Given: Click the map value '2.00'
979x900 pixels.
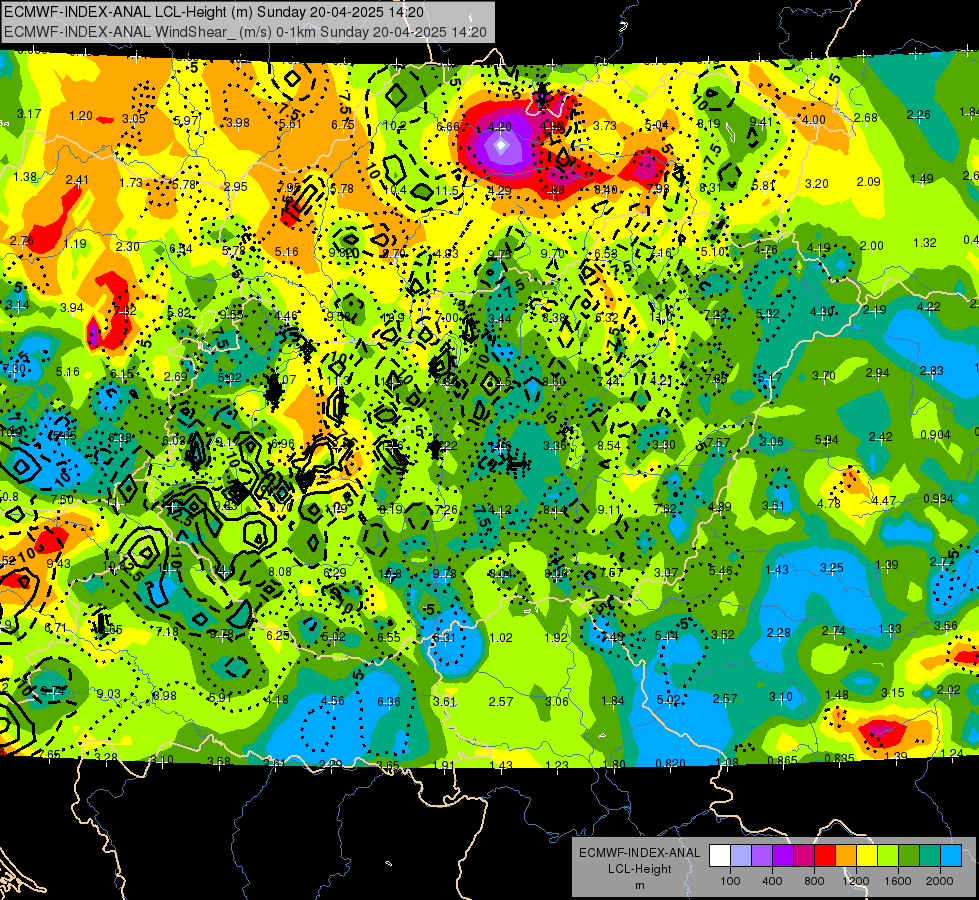Looking at the screenshot, I should tap(872, 246).
